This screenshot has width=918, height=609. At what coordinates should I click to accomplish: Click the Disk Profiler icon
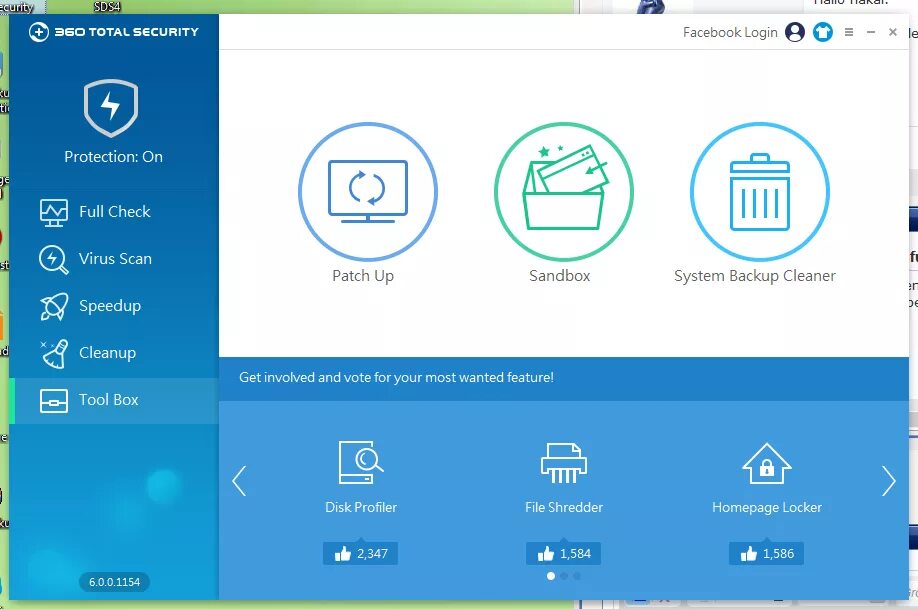[361, 463]
